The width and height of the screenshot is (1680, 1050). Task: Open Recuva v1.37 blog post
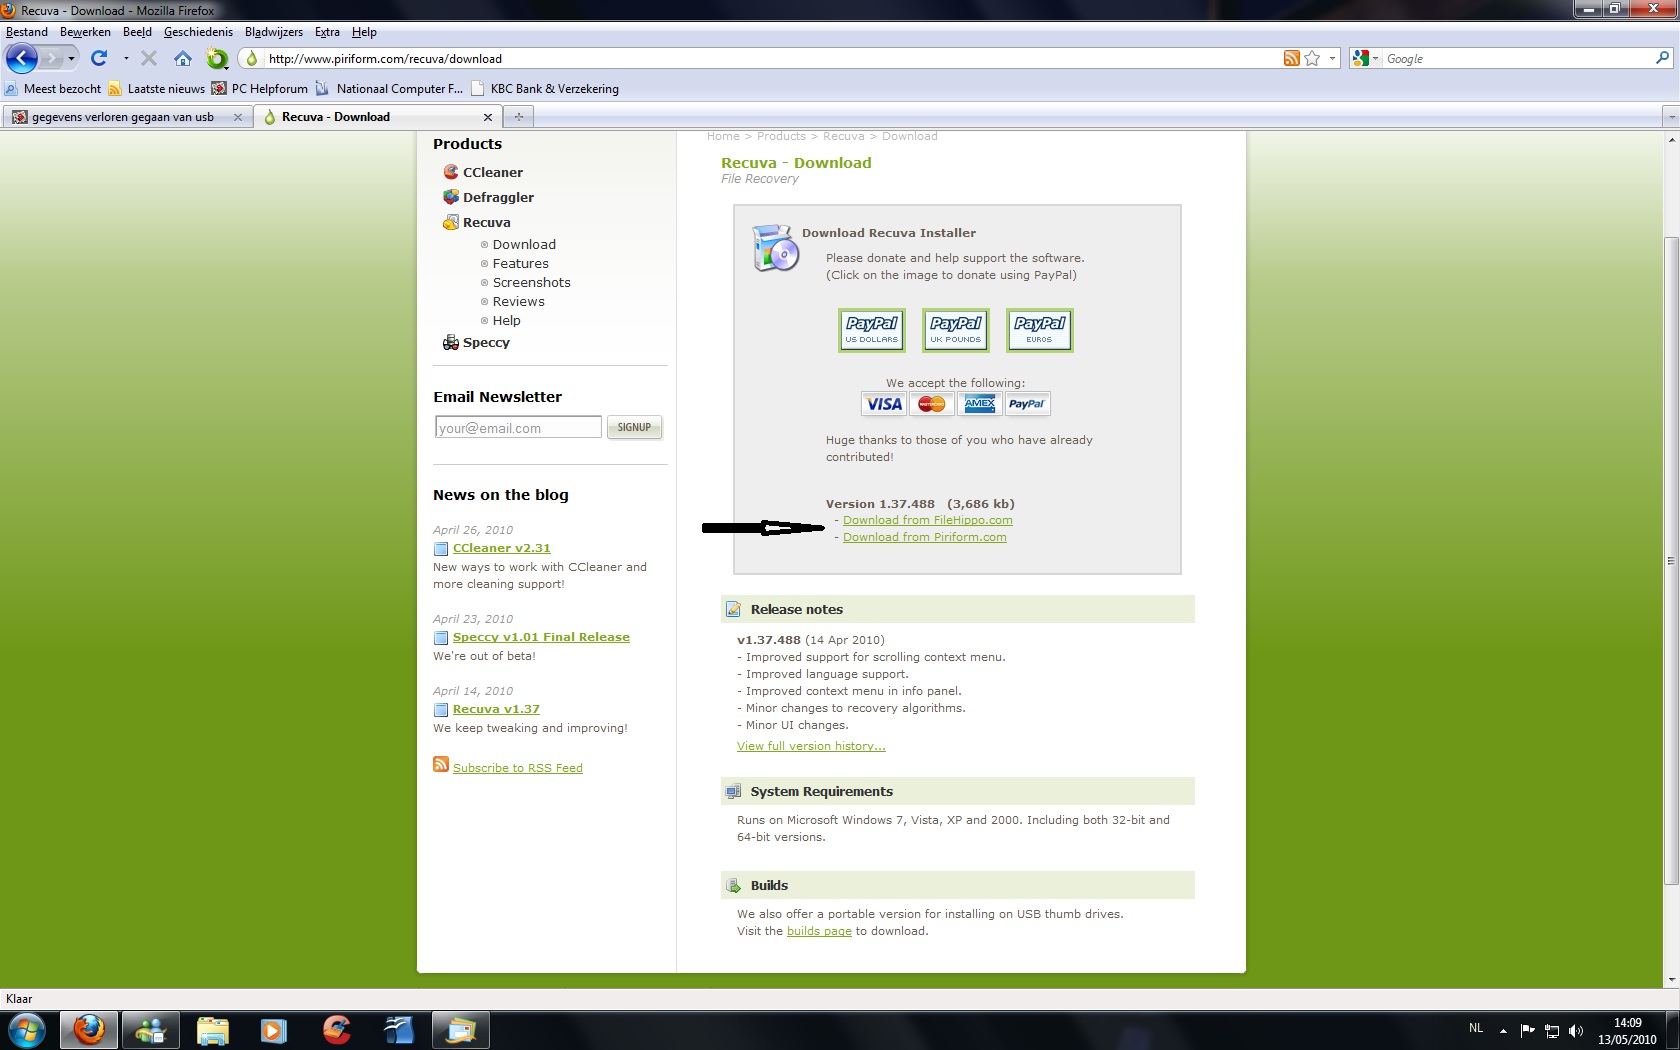pos(496,709)
